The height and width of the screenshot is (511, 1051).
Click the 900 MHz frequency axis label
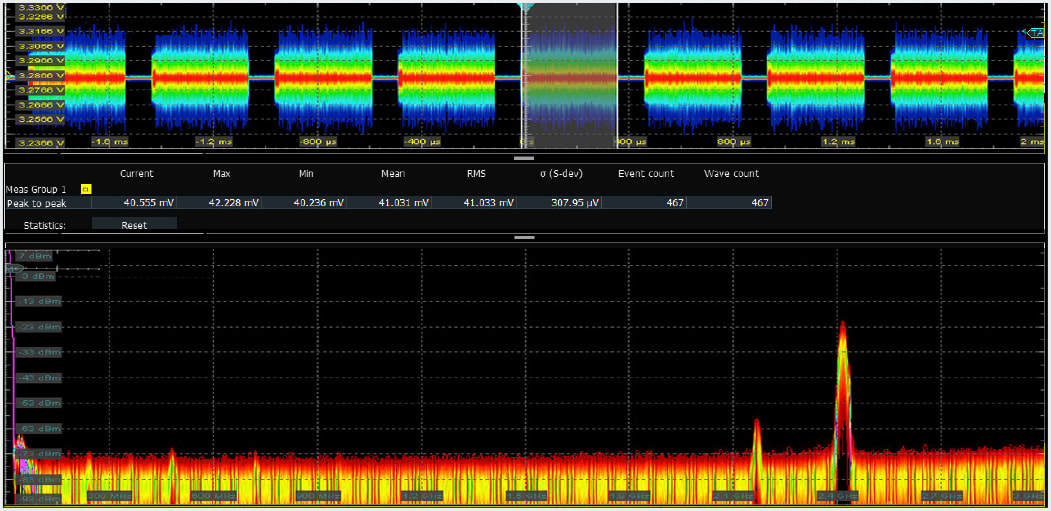point(318,496)
